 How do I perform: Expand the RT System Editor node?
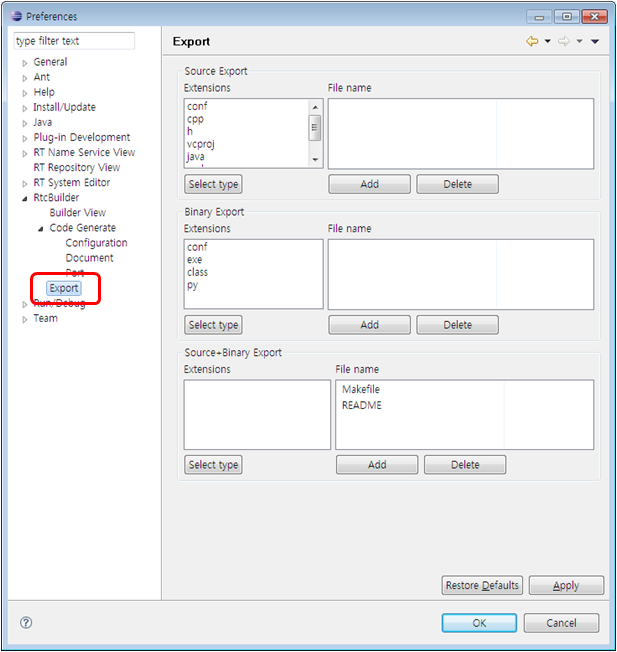(x=25, y=183)
